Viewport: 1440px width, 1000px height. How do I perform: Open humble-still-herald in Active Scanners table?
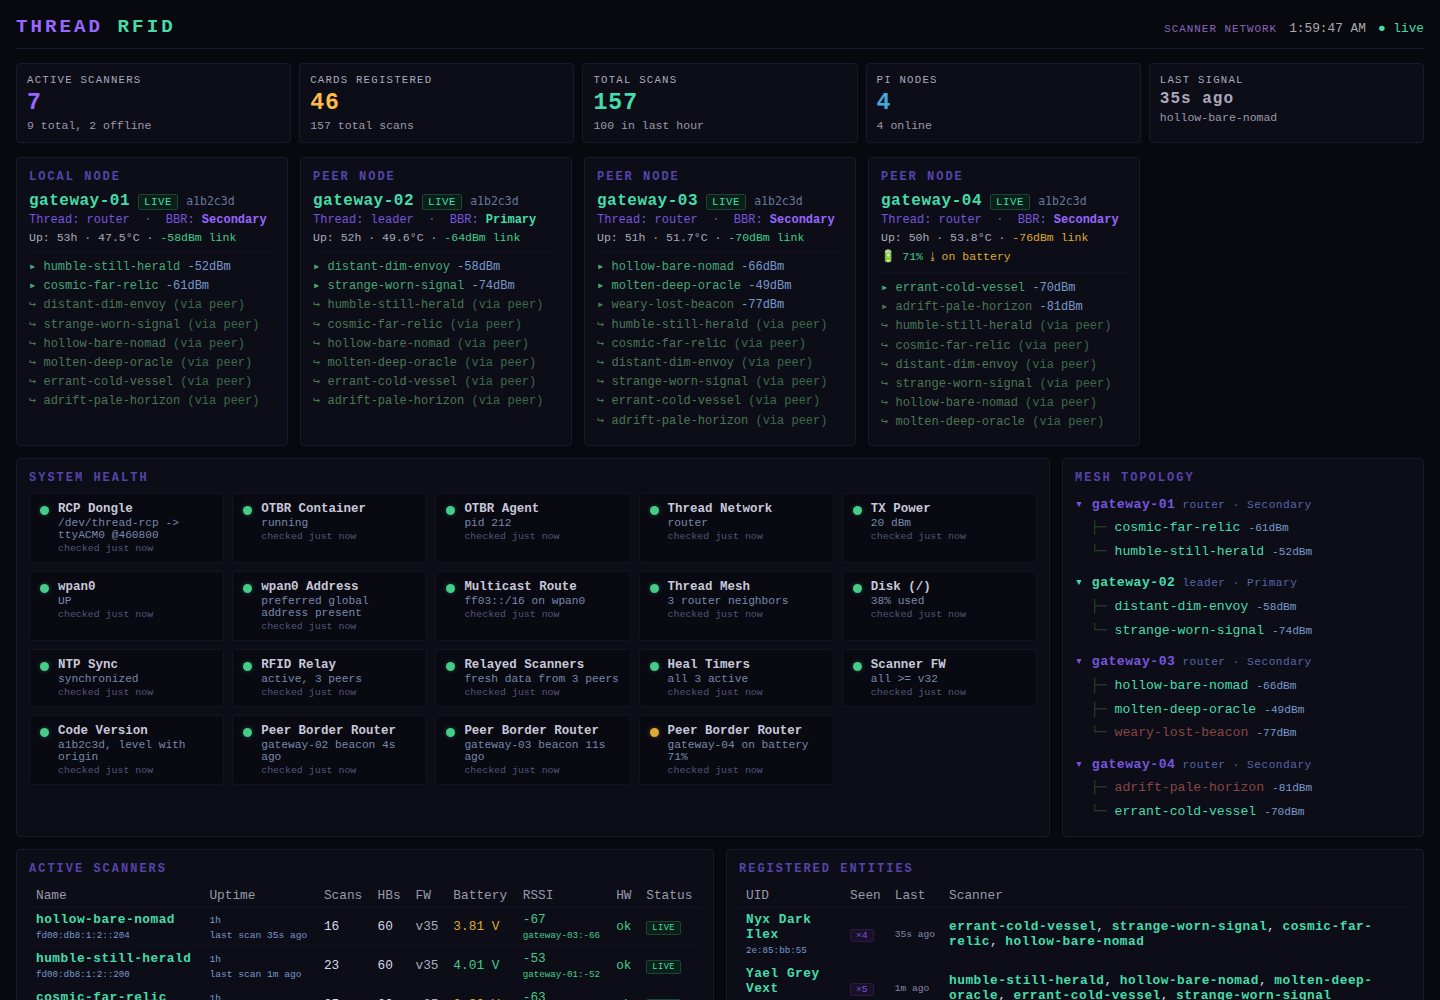(113, 958)
